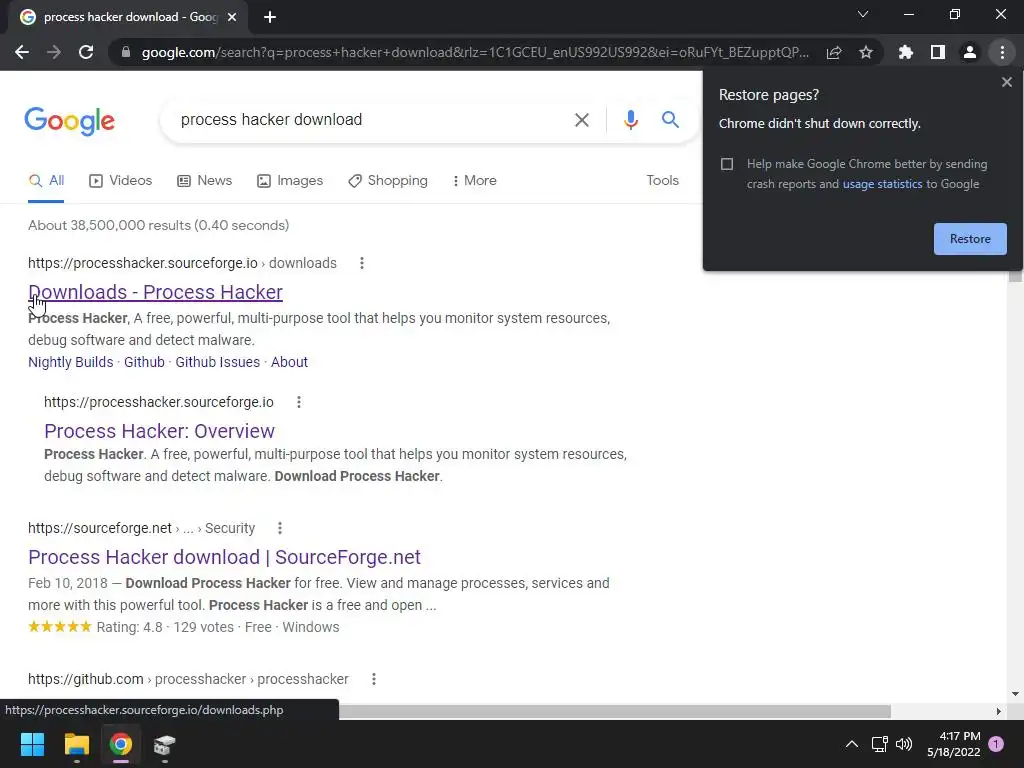Open the Extensions puzzle icon
Image resolution: width=1024 pixels, height=768 pixels.
coord(906,52)
